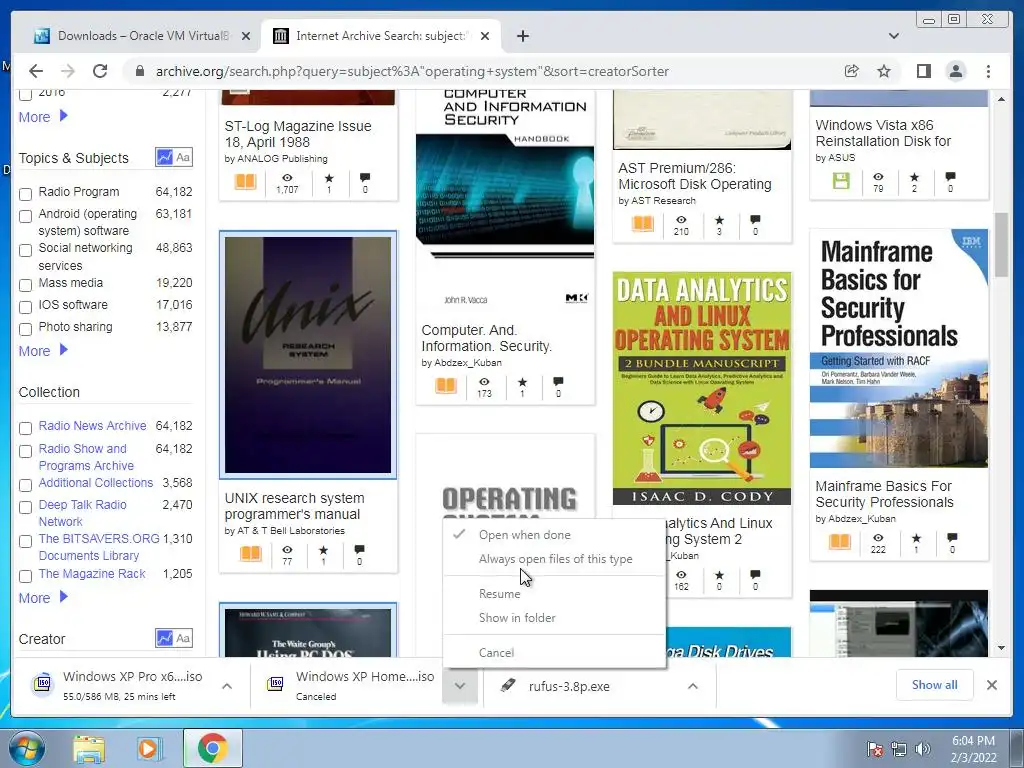The image size is (1024, 768).
Task: Select Resume in download menu
Action: pos(554,594)
